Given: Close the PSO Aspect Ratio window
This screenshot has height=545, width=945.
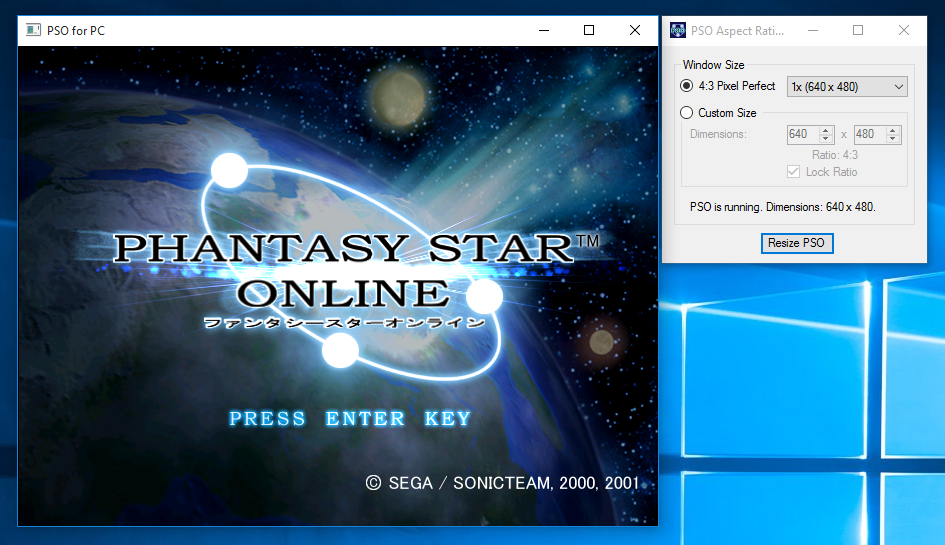Looking at the screenshot, I should pyautogui.click(x=903, y=30).
